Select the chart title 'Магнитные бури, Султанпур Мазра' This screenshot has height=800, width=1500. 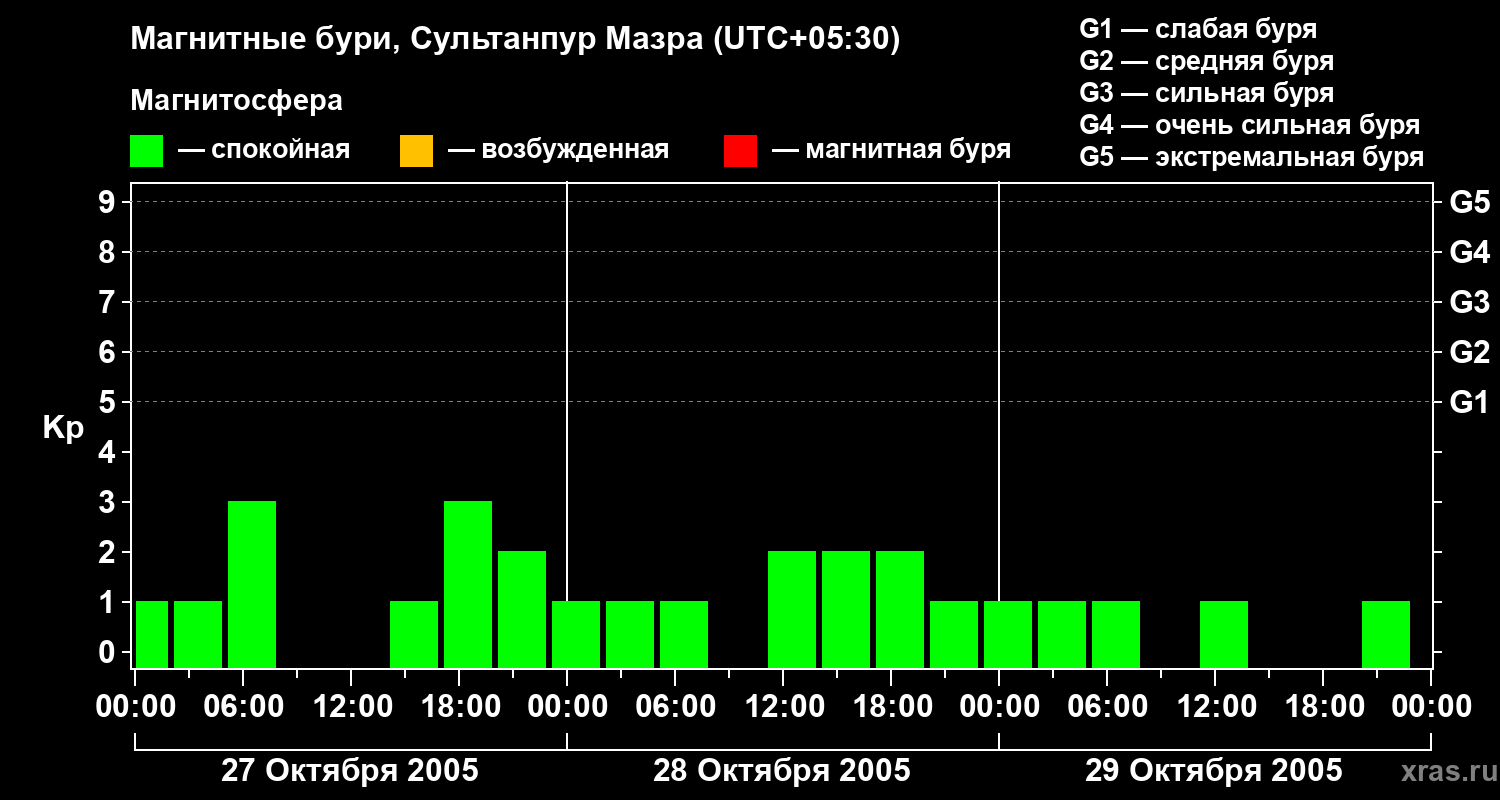416,40
